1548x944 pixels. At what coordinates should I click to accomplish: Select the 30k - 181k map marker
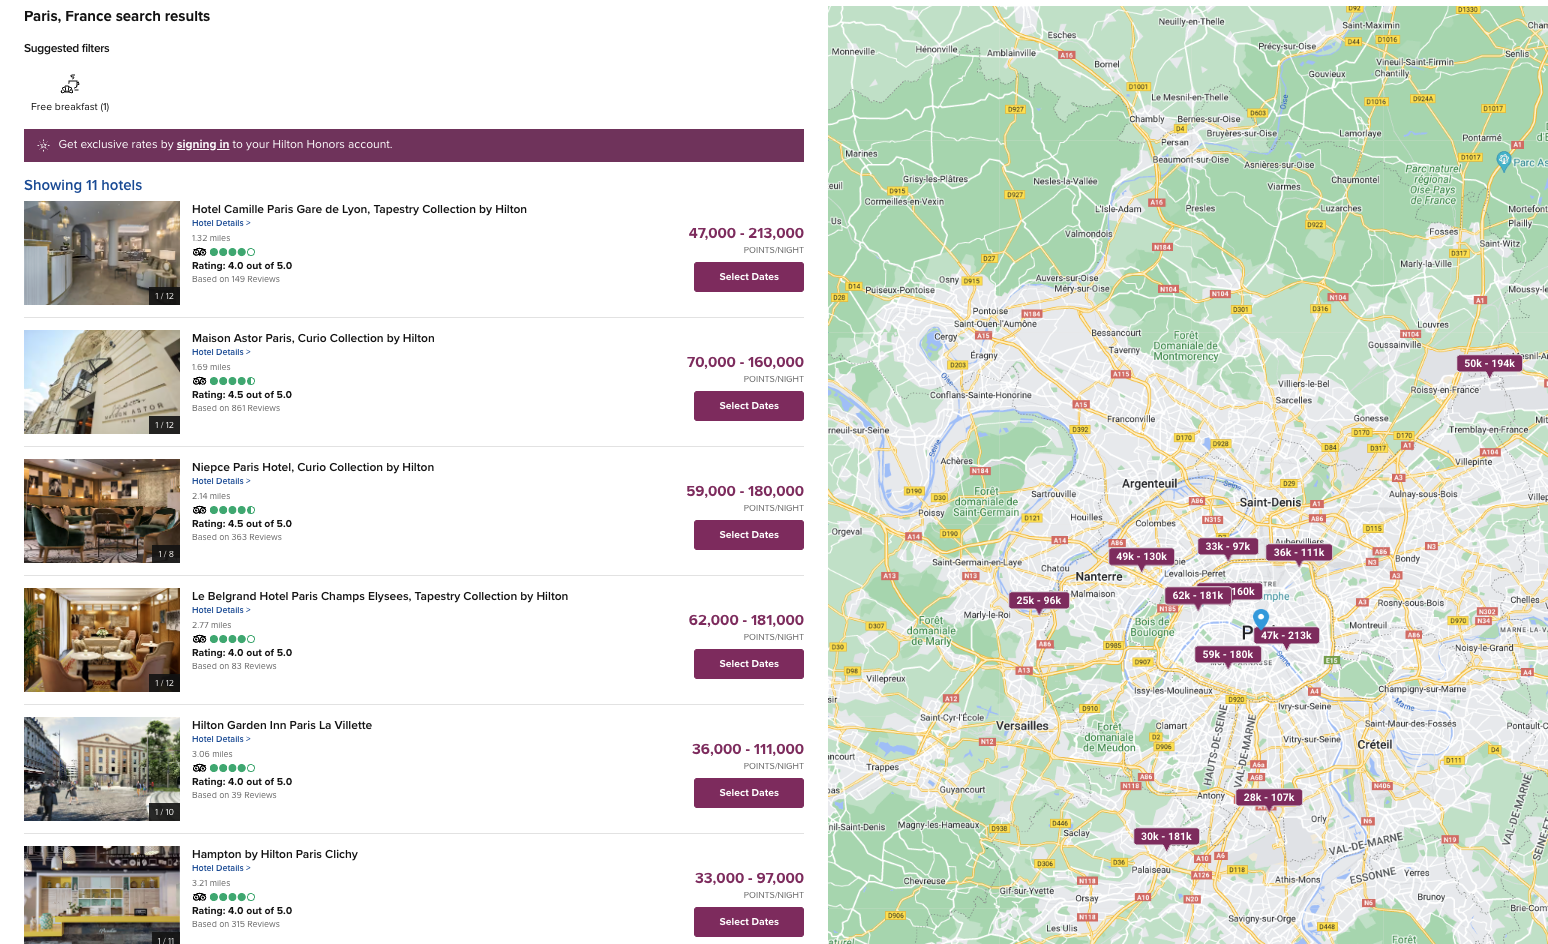coord(1166,837)
